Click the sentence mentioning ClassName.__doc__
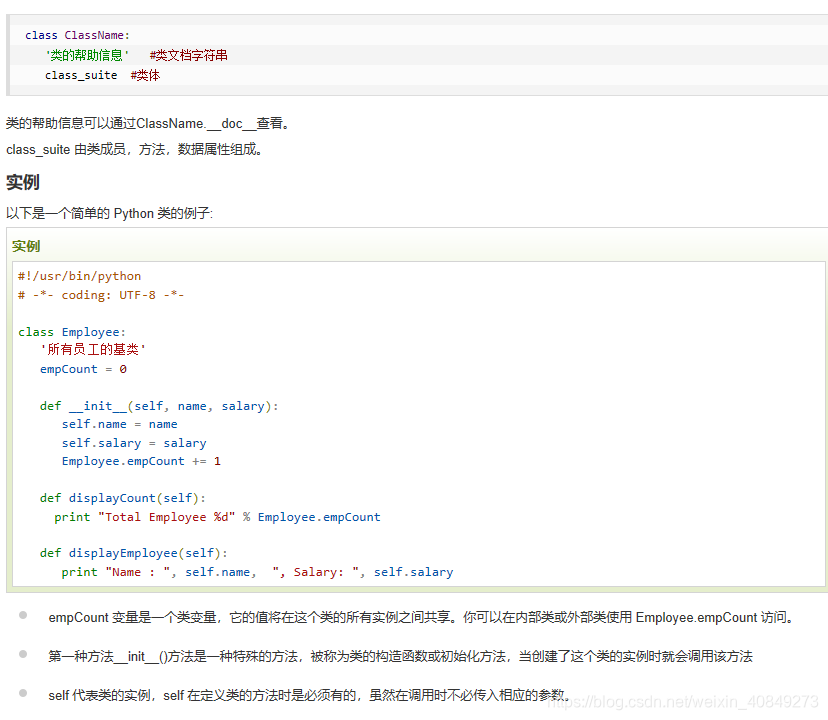 pyautogui.click(x=148, y=124)
